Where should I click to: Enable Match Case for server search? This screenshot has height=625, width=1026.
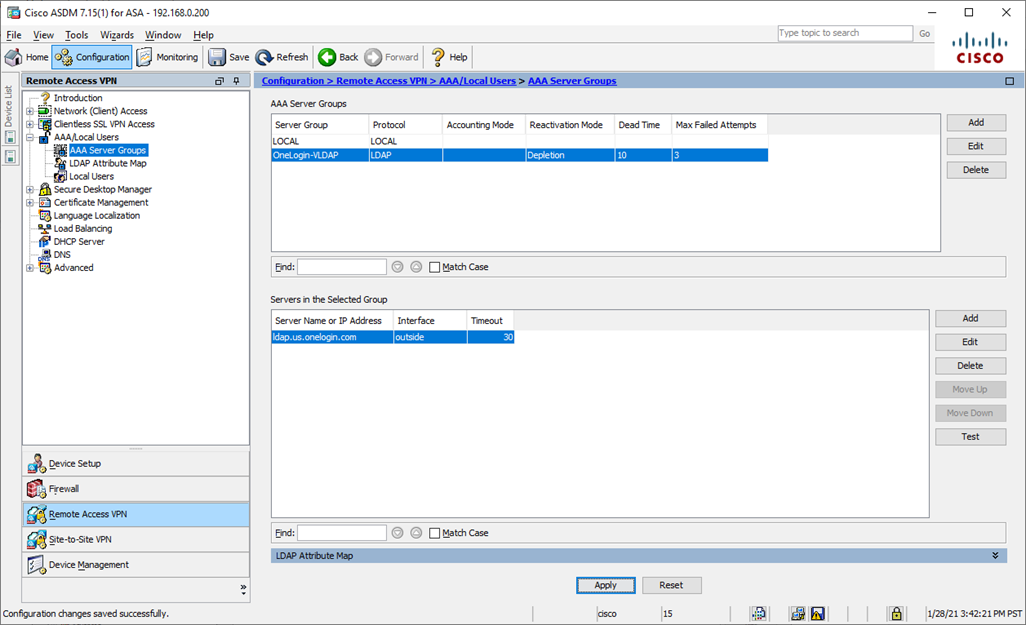pyautogui.click(x=435, y=532)
